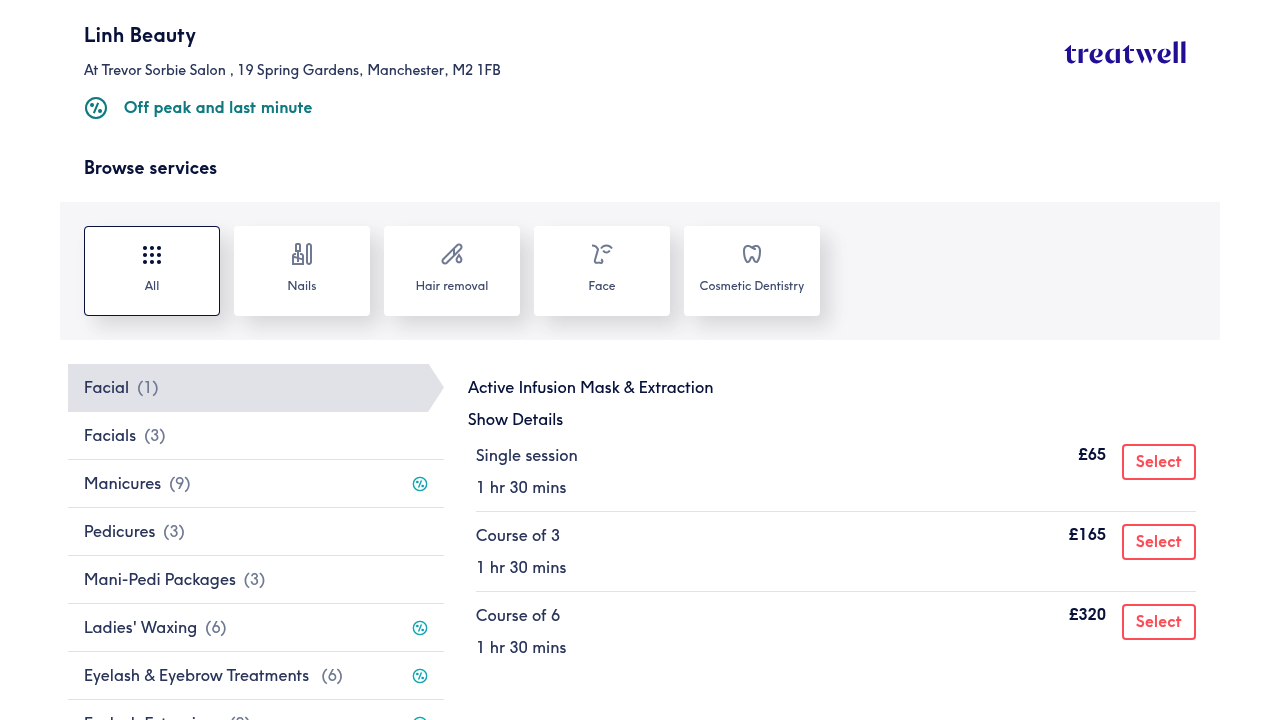Screen dimensions: 1280x720
Task: Open the Cosmetic Dentistry tooth icon
Action: tap(752, 255)
